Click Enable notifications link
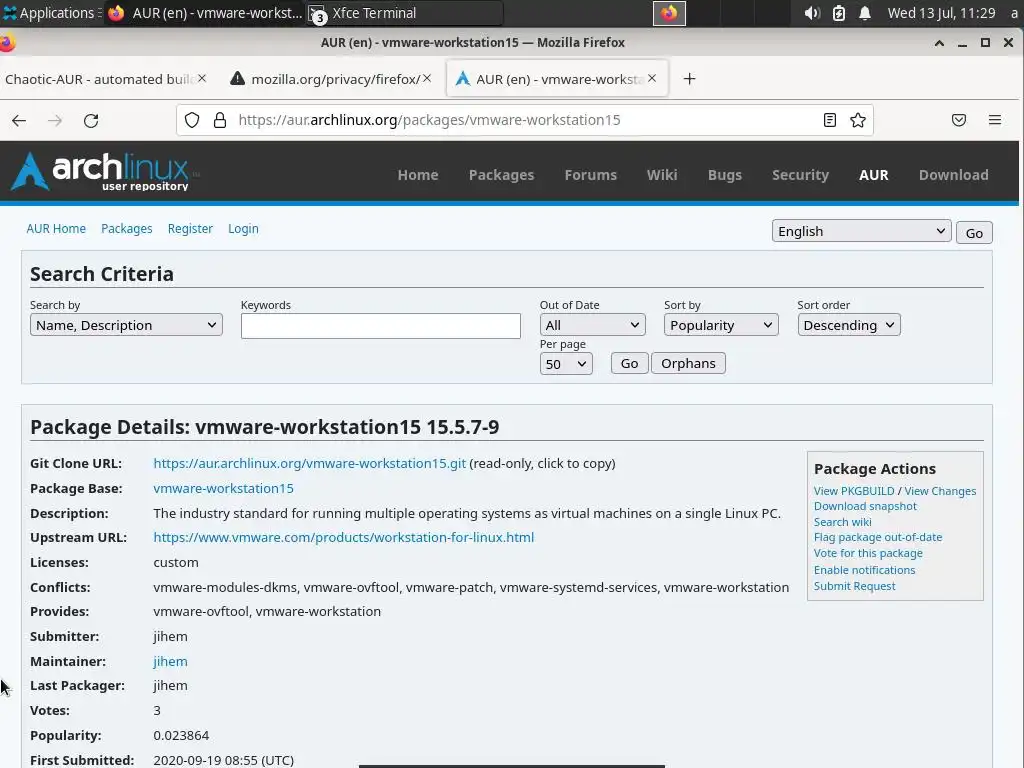 pos(864,570)
